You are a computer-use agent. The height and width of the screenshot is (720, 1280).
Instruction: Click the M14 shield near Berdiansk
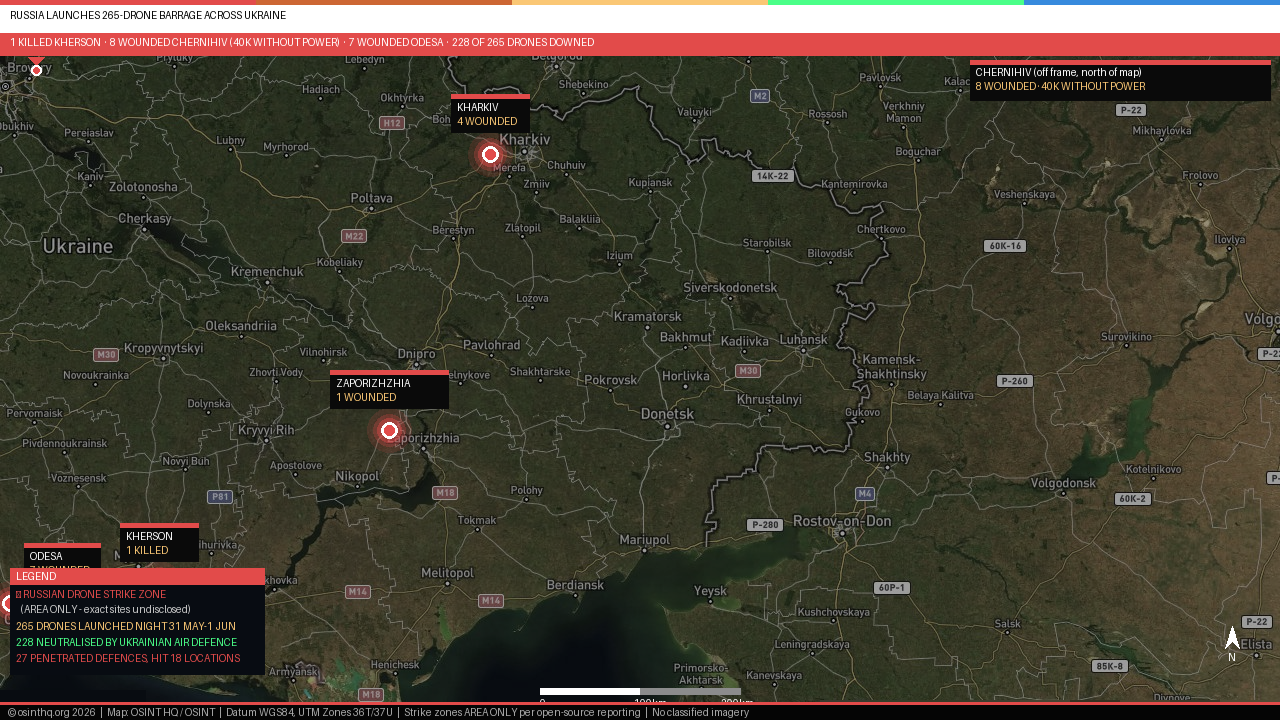(x=491, y=601)
